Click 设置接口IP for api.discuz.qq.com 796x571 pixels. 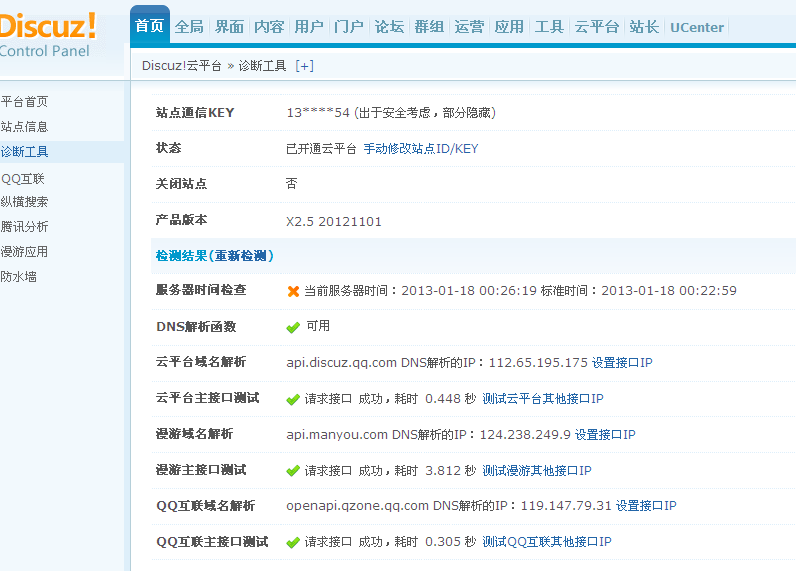coord(622,363)
